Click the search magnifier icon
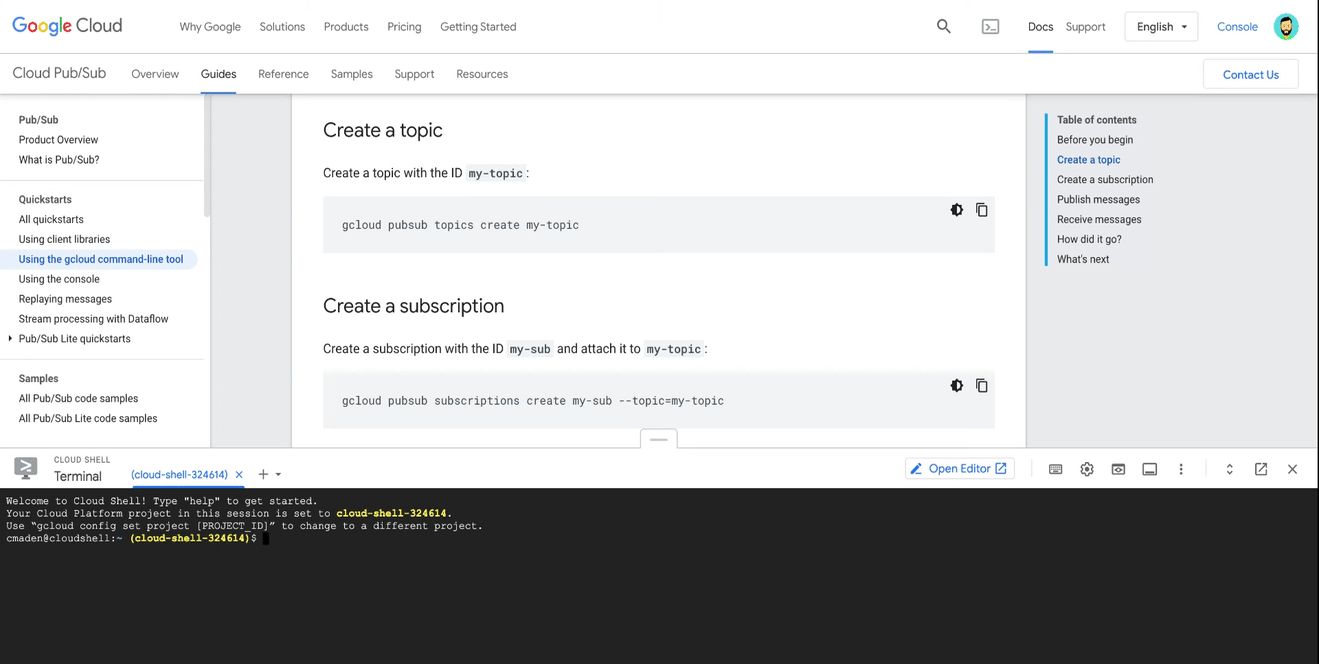 tap(943, 26)
